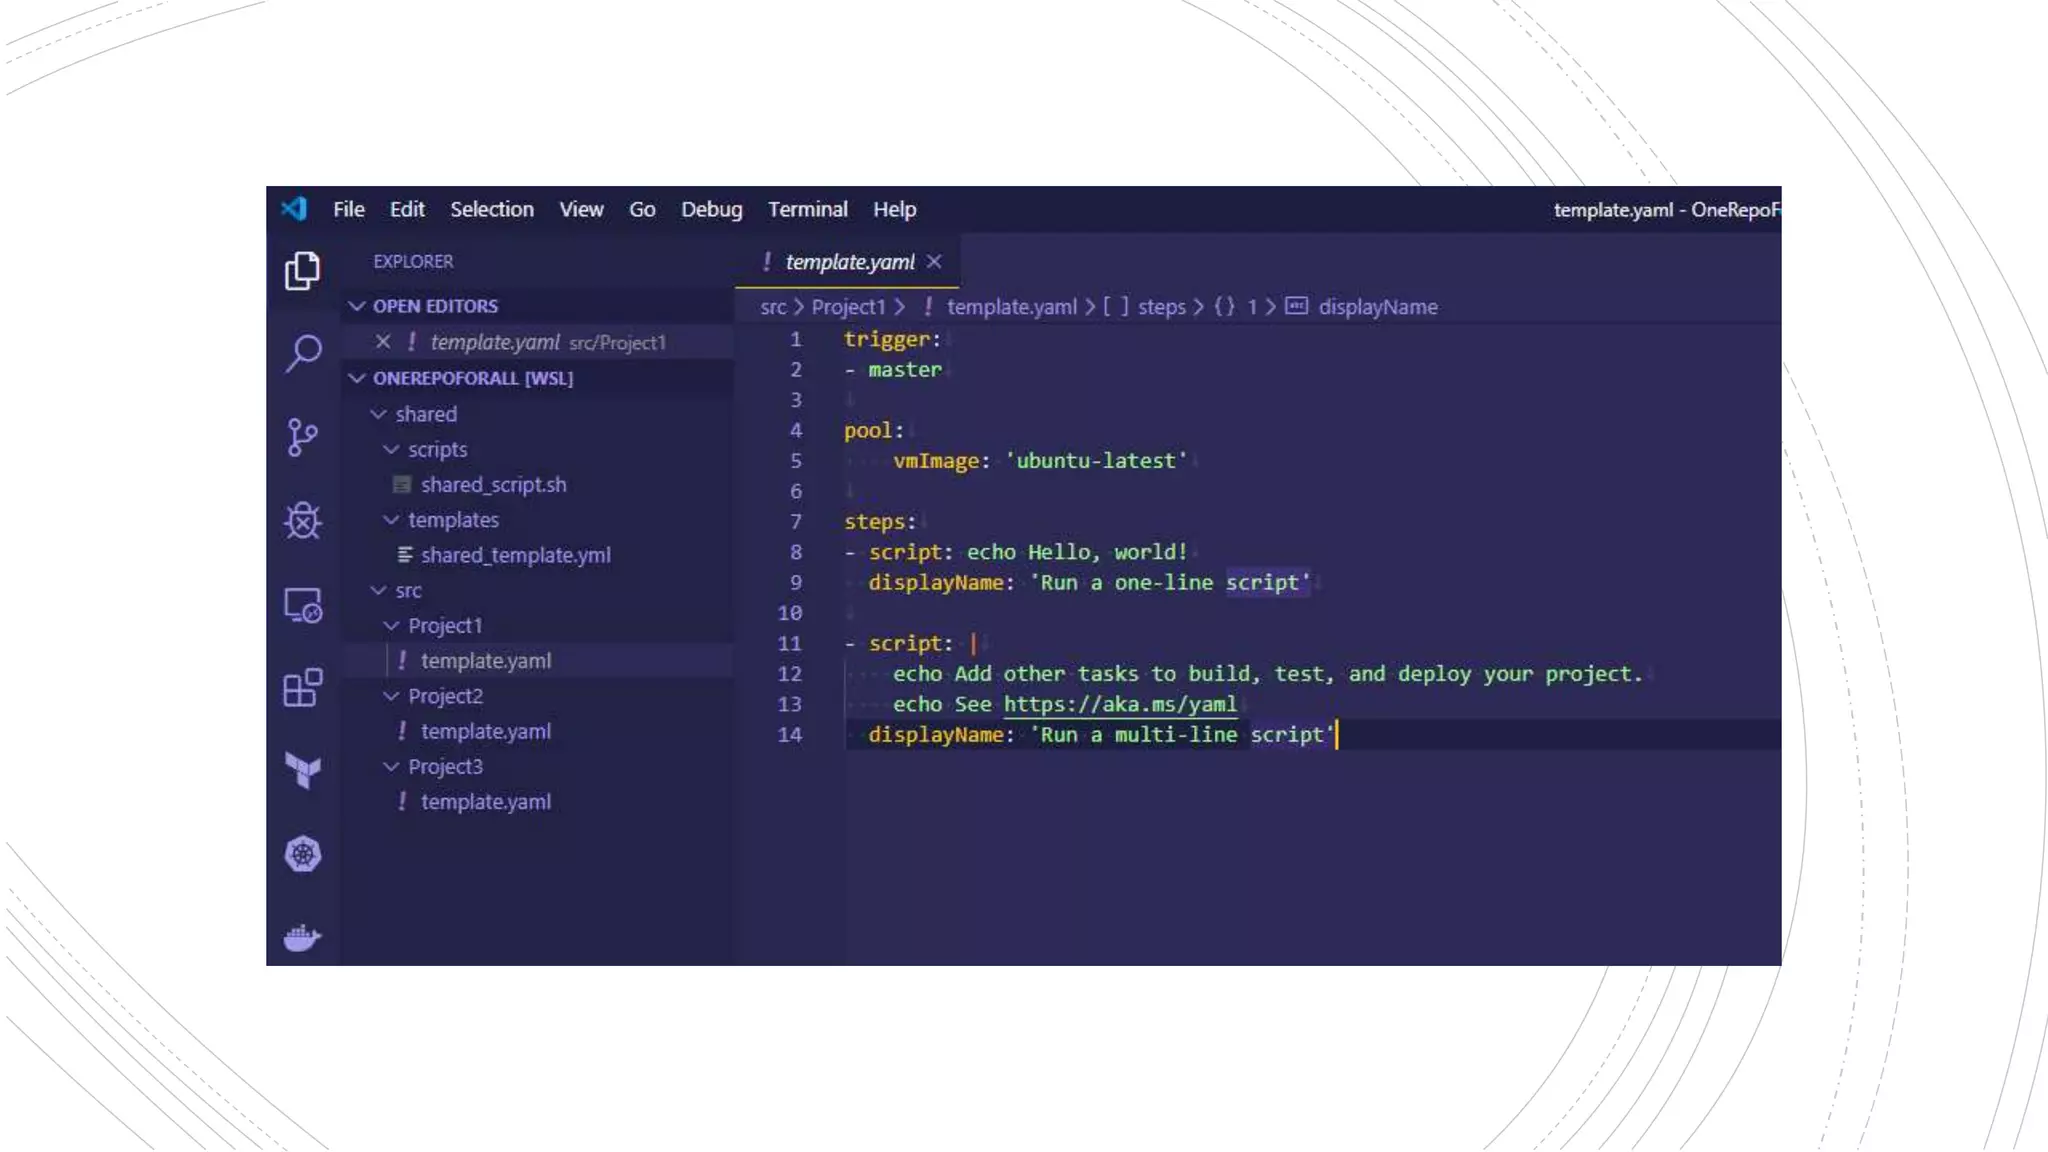
Task: Open the Debug view bug icon
Action: [302, 520]
